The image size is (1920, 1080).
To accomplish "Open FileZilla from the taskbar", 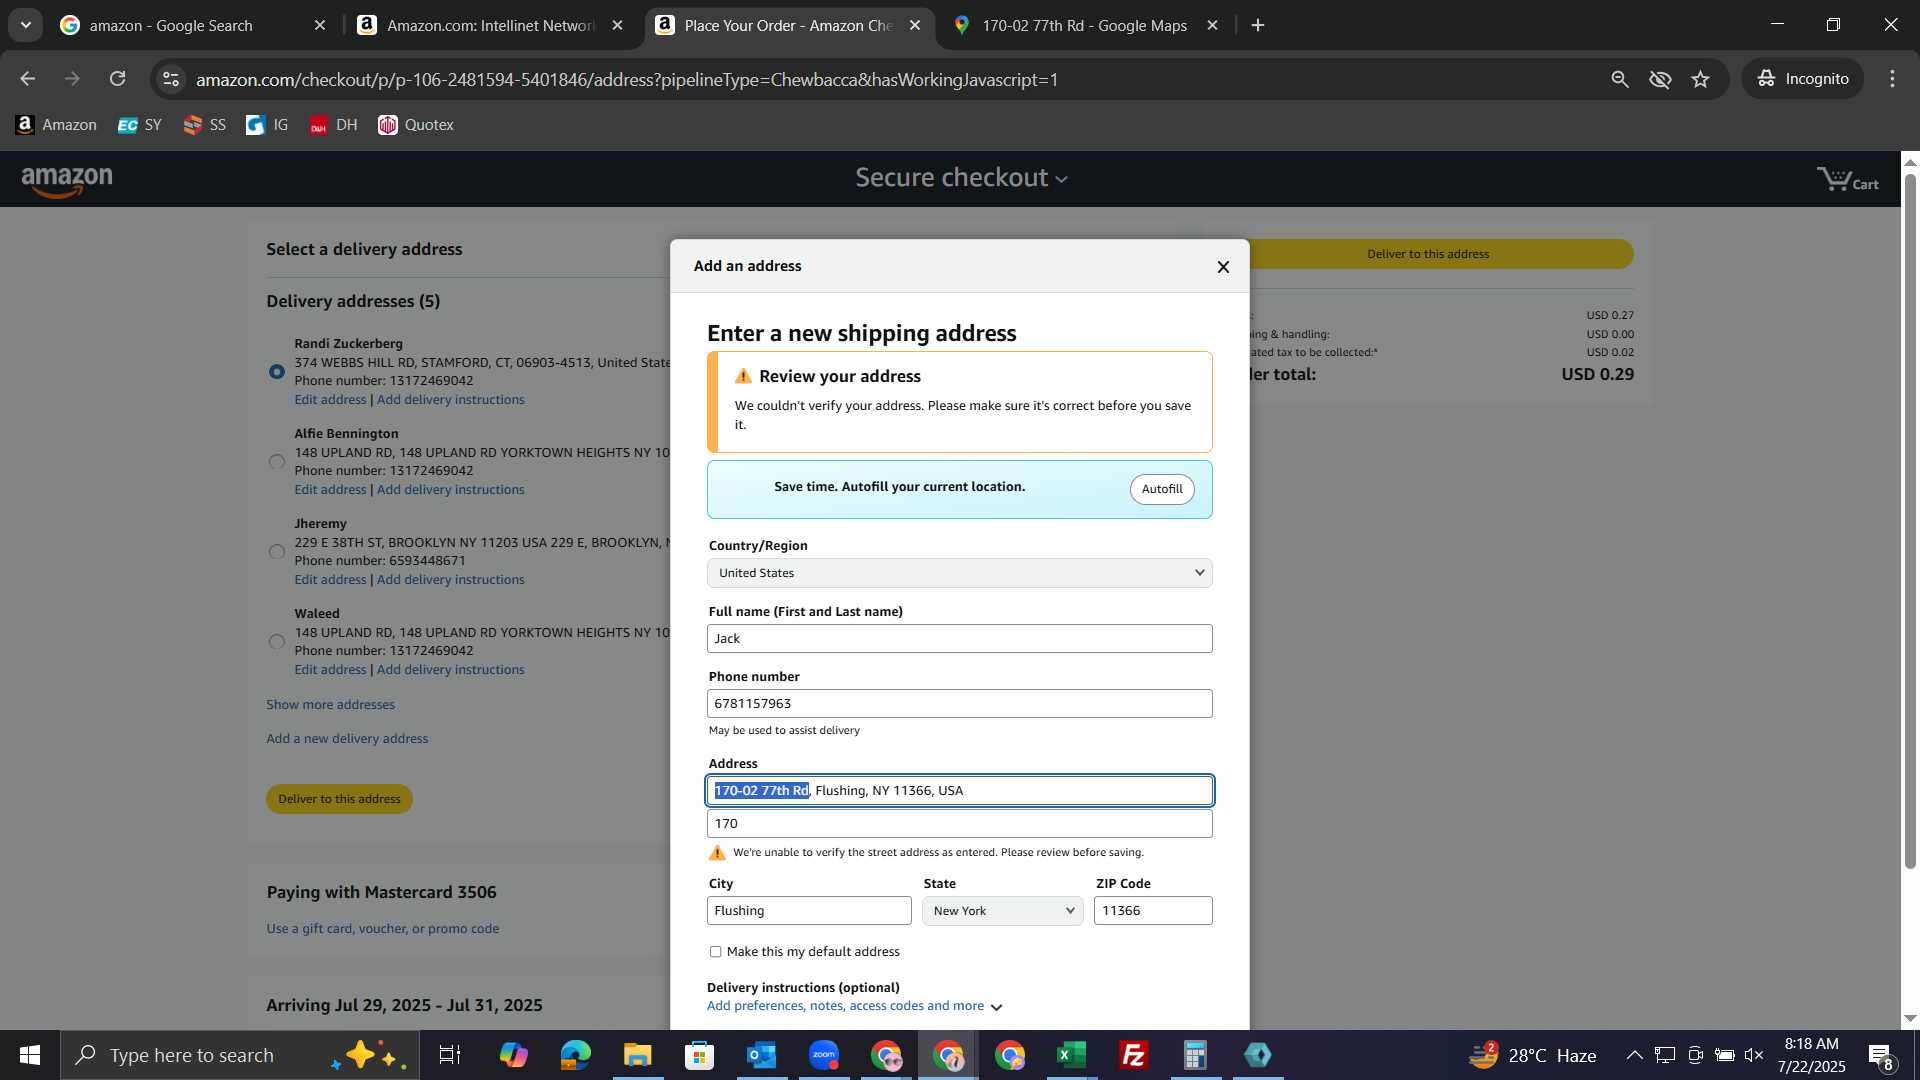I will click(1134, 1055).
